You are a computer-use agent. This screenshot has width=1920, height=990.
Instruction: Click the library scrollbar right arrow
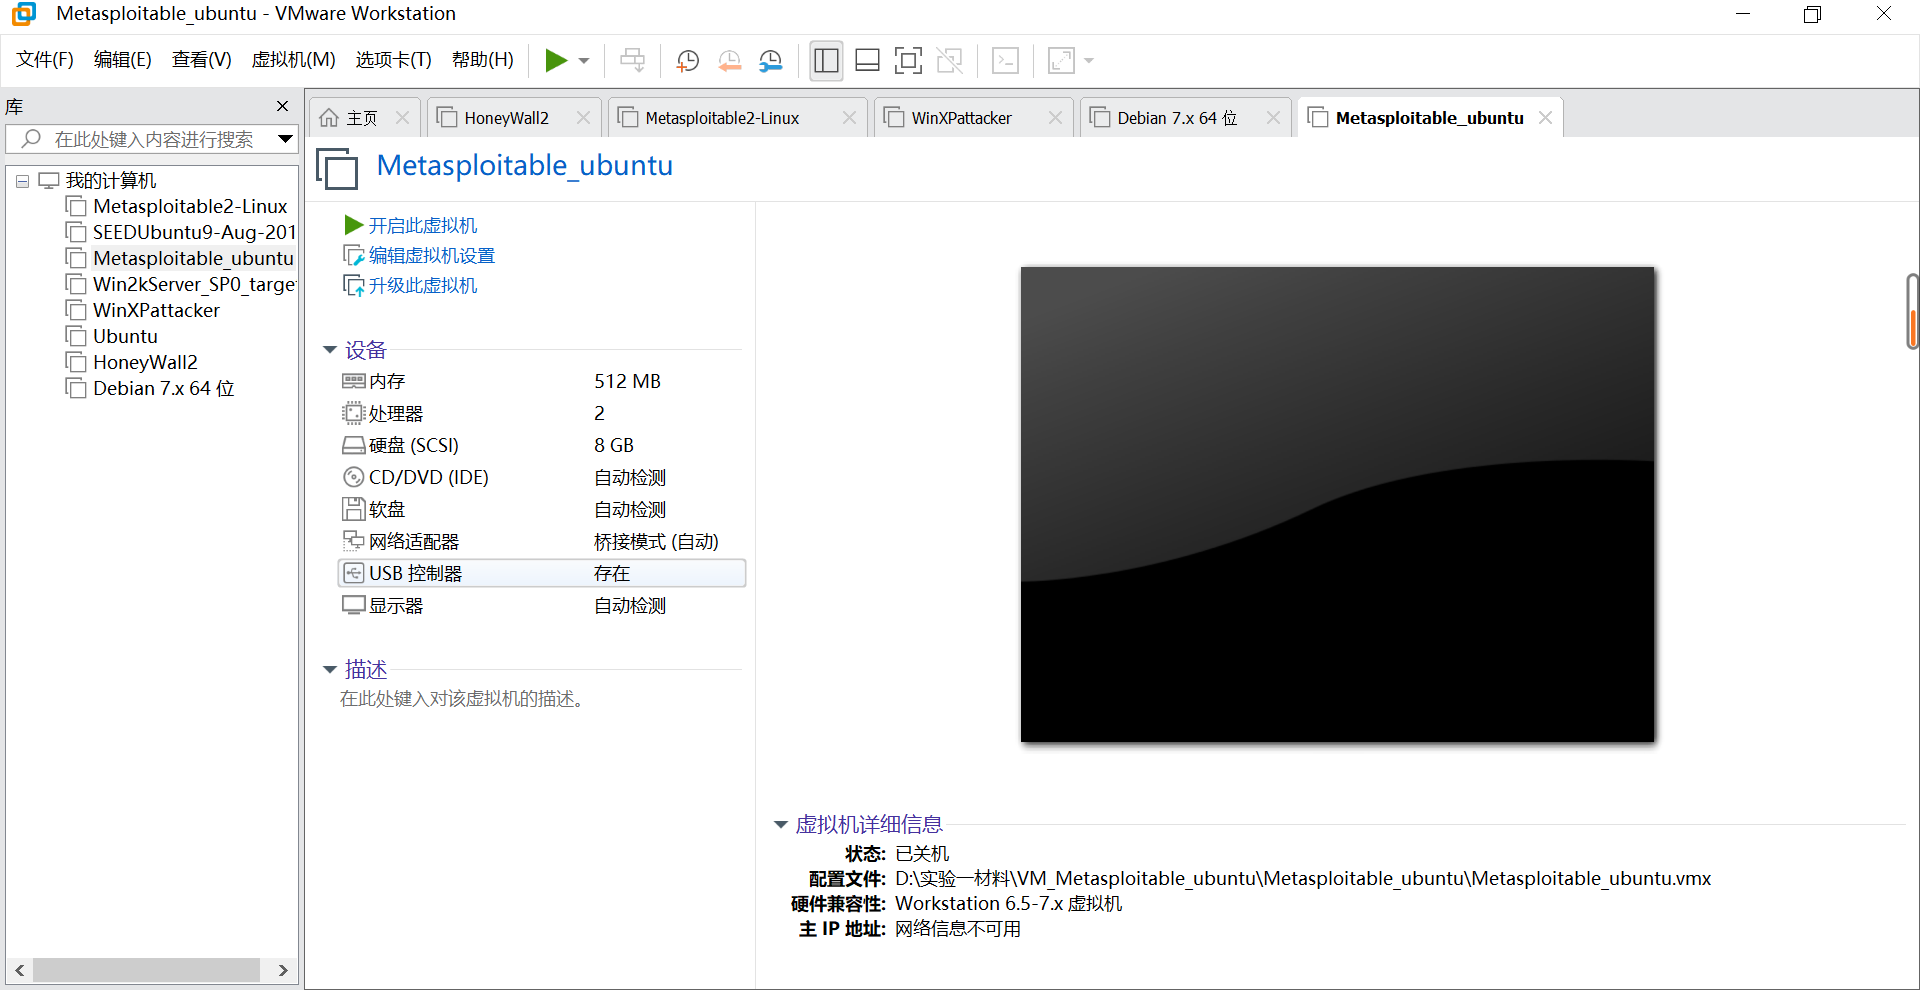[x=283, y=970]
